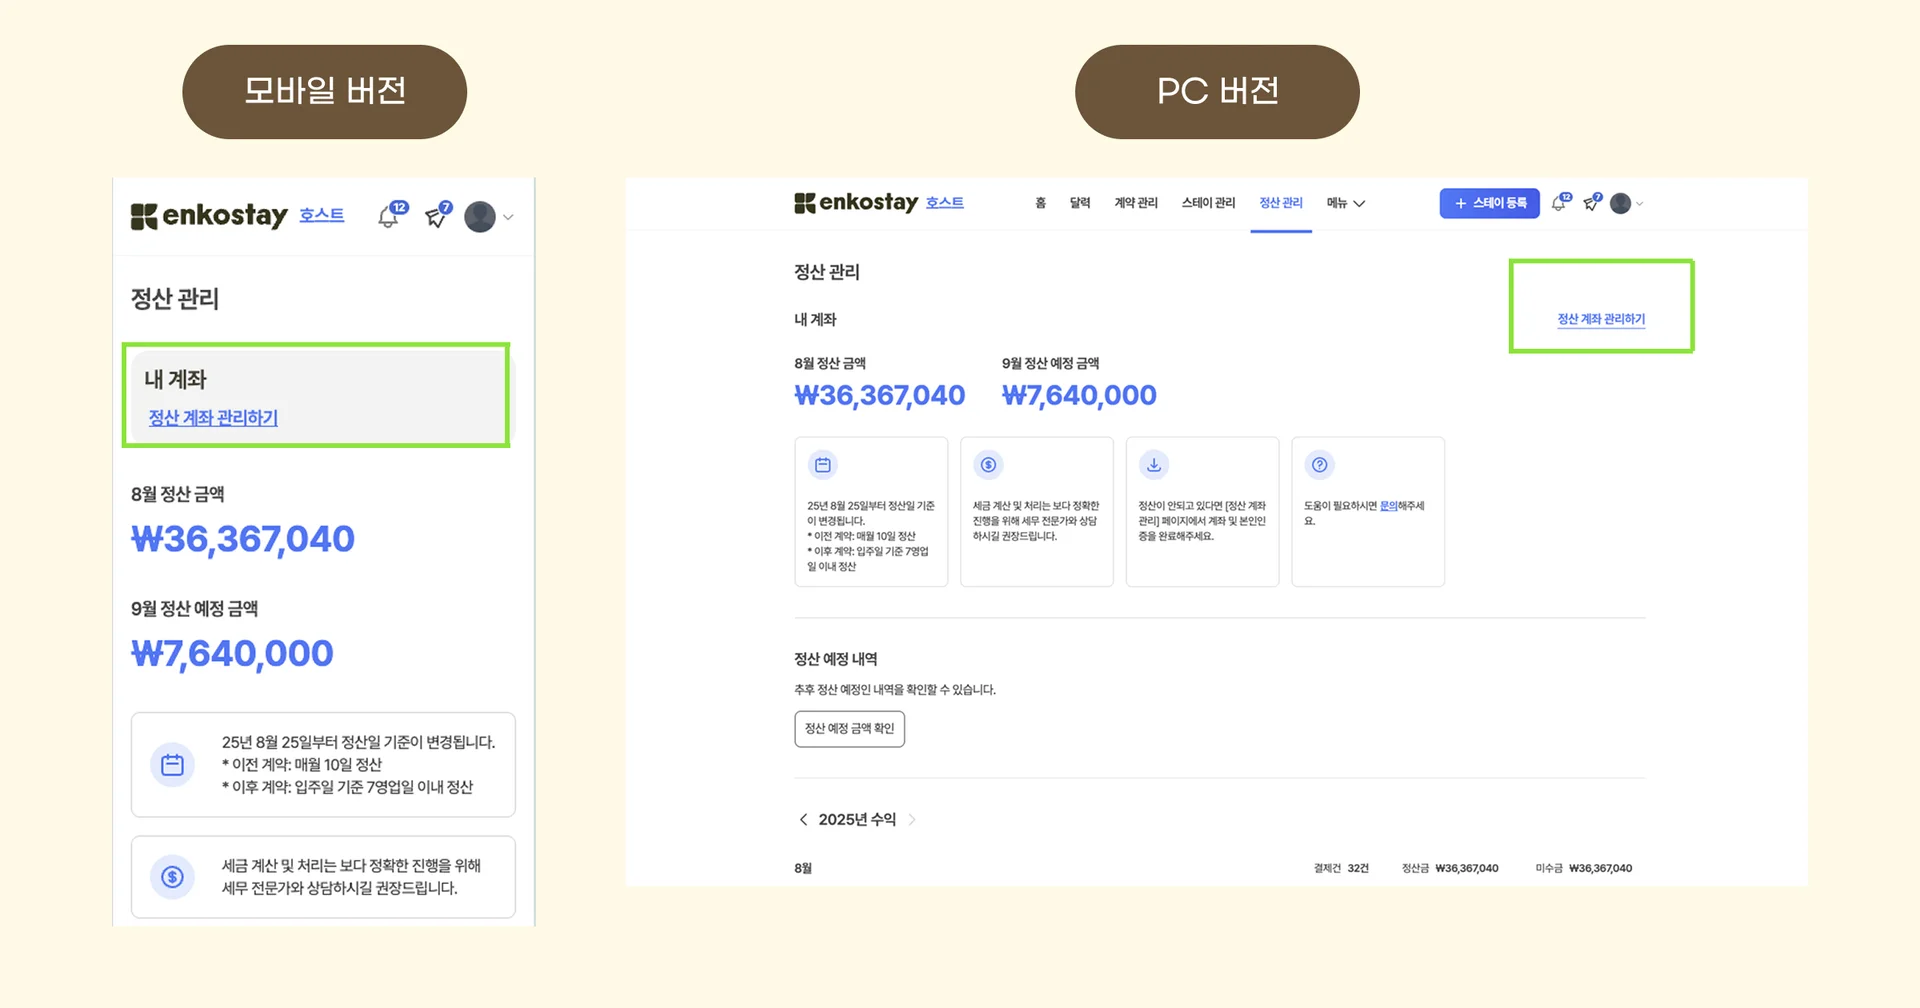The width and height of the screenshot is (1920, 1008).
Task: Click the download arrow icon in the PC info card
Action: pos(1154,465)
